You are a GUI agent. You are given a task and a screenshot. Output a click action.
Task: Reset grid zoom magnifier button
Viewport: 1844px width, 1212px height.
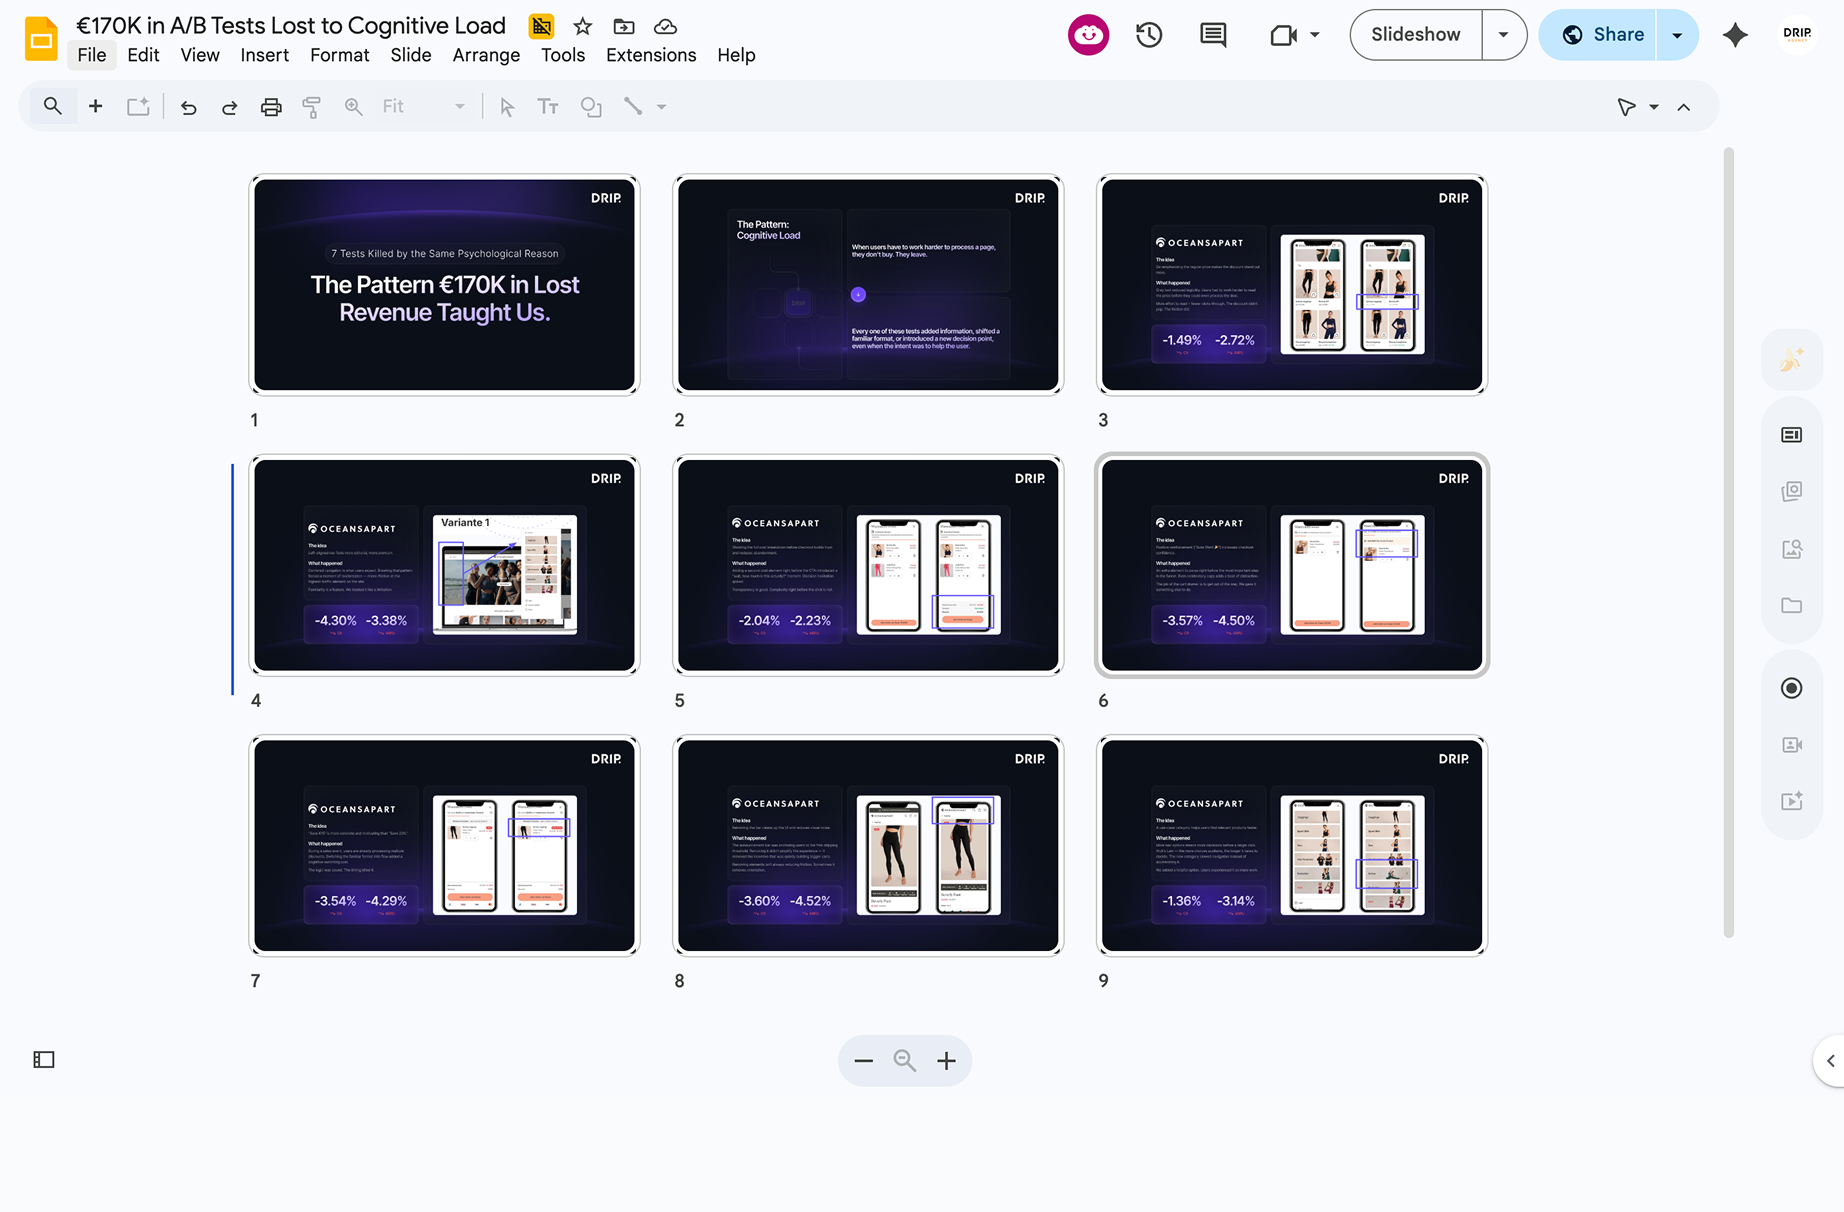point(905,1061)
